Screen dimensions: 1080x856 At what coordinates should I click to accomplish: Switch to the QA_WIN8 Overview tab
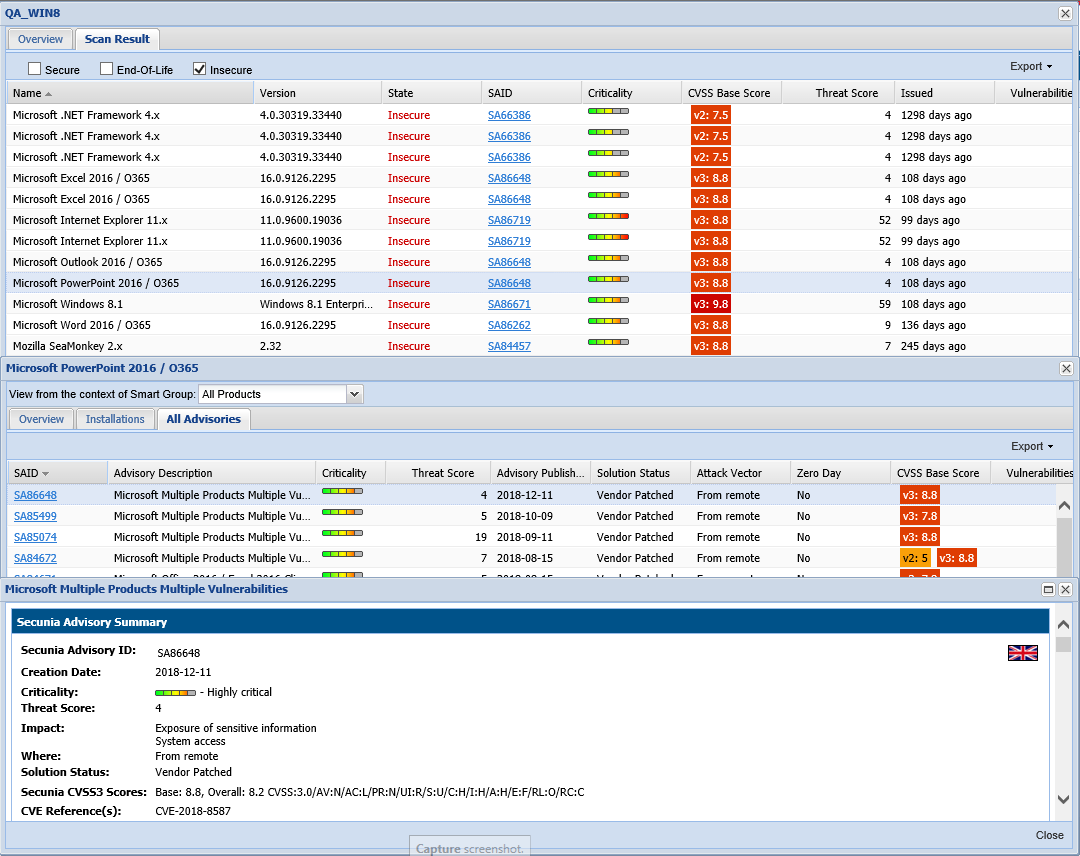click(40, 39)
